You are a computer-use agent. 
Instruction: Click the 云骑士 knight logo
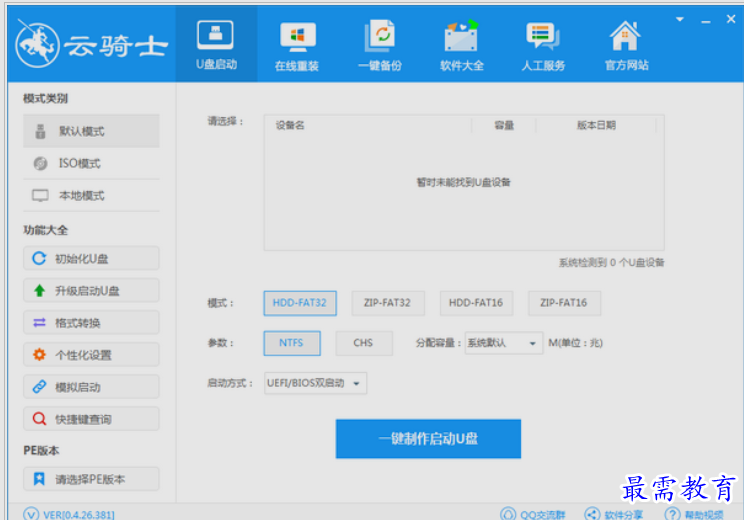tap(37, 45)
